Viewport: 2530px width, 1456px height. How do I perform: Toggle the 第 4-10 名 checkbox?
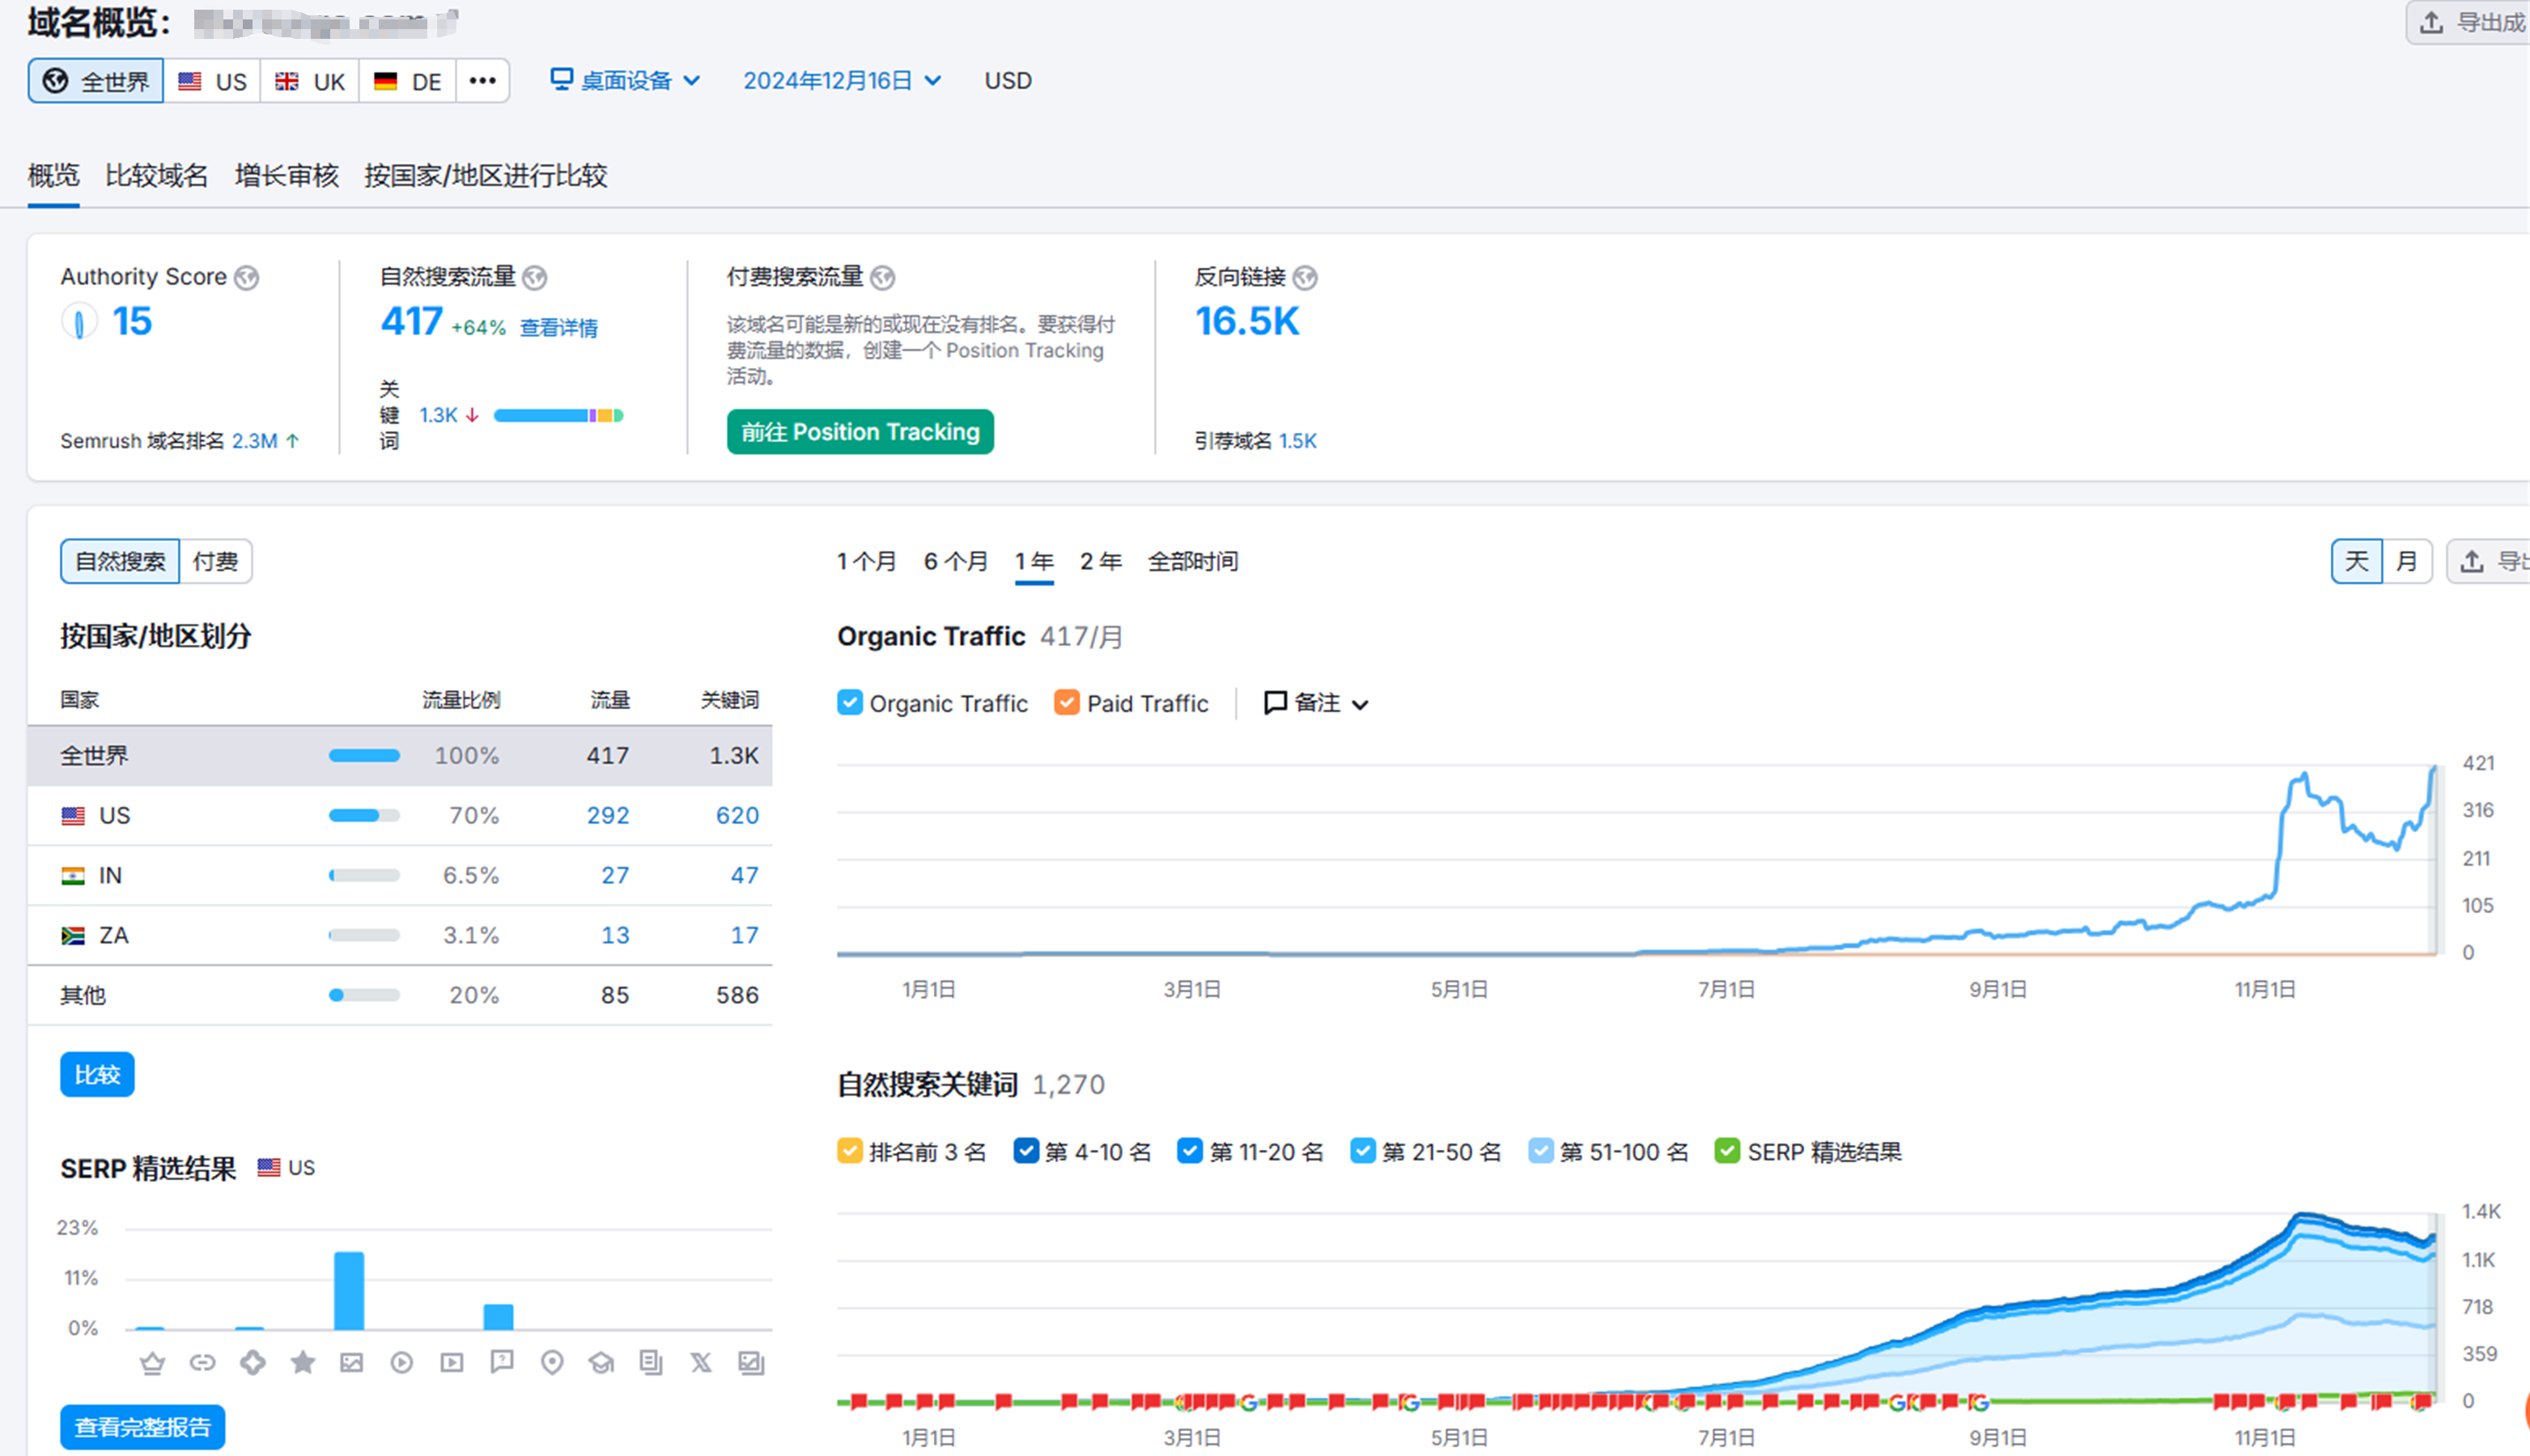point(1026,1151)
